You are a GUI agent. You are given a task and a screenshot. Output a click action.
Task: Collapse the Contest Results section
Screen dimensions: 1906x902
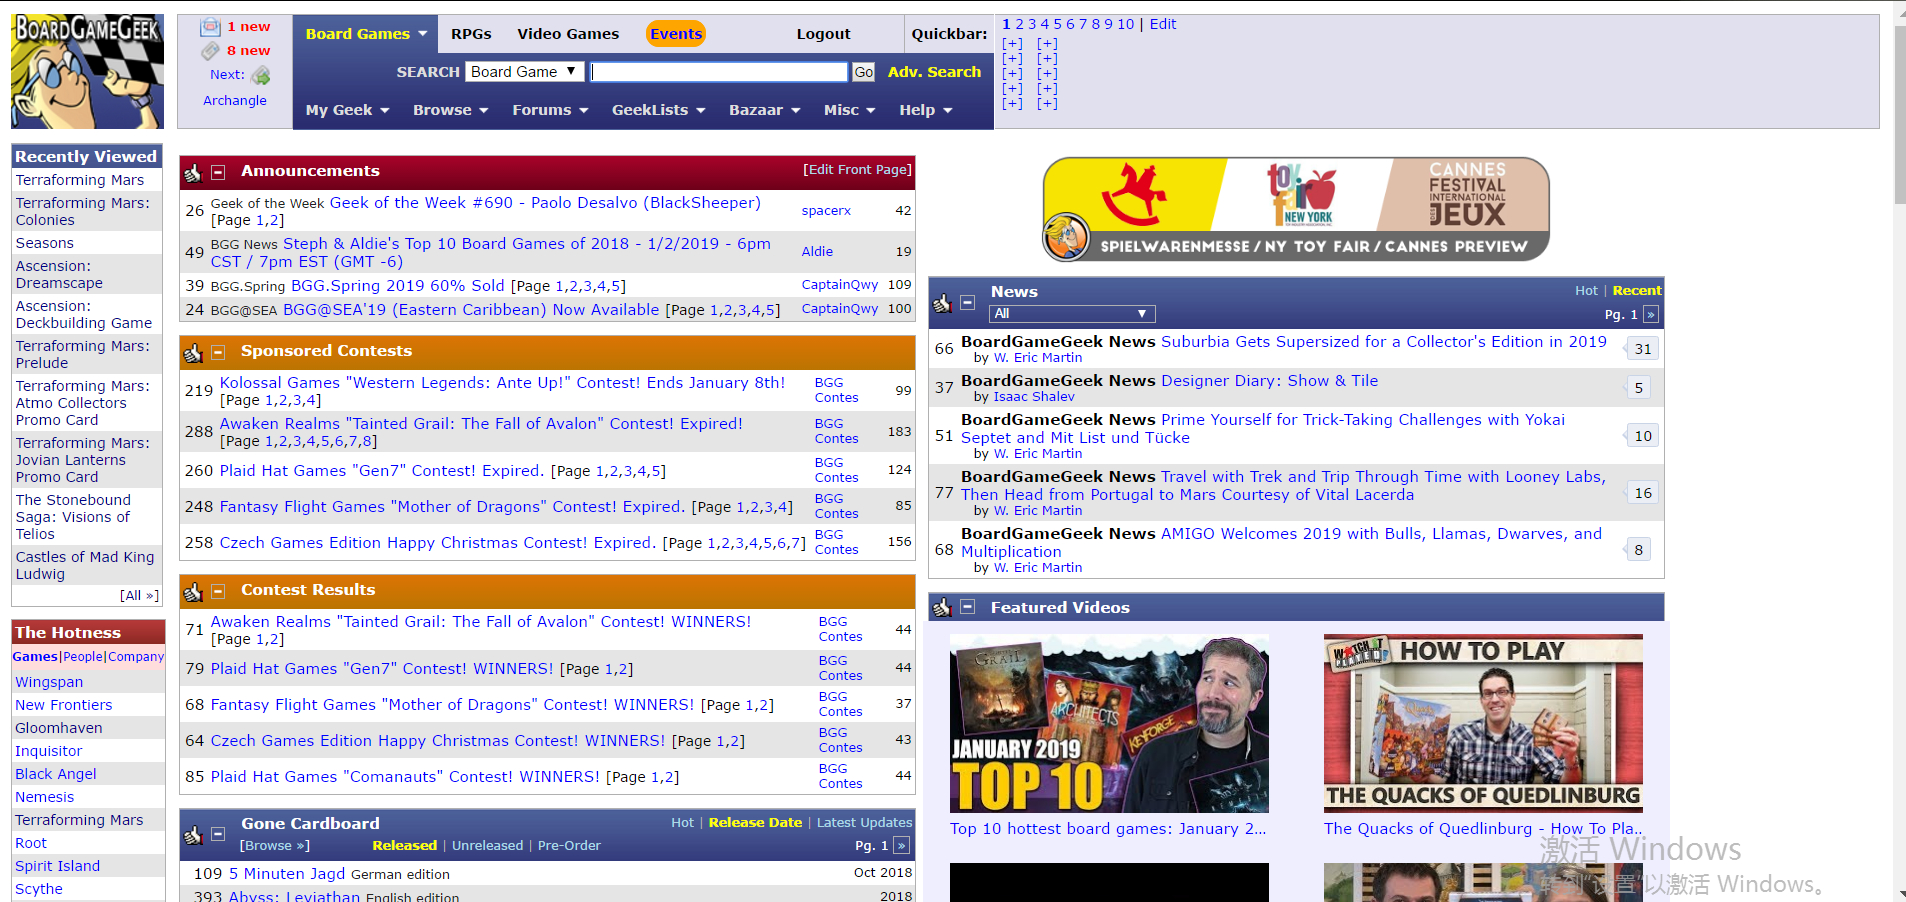(218, 591)
